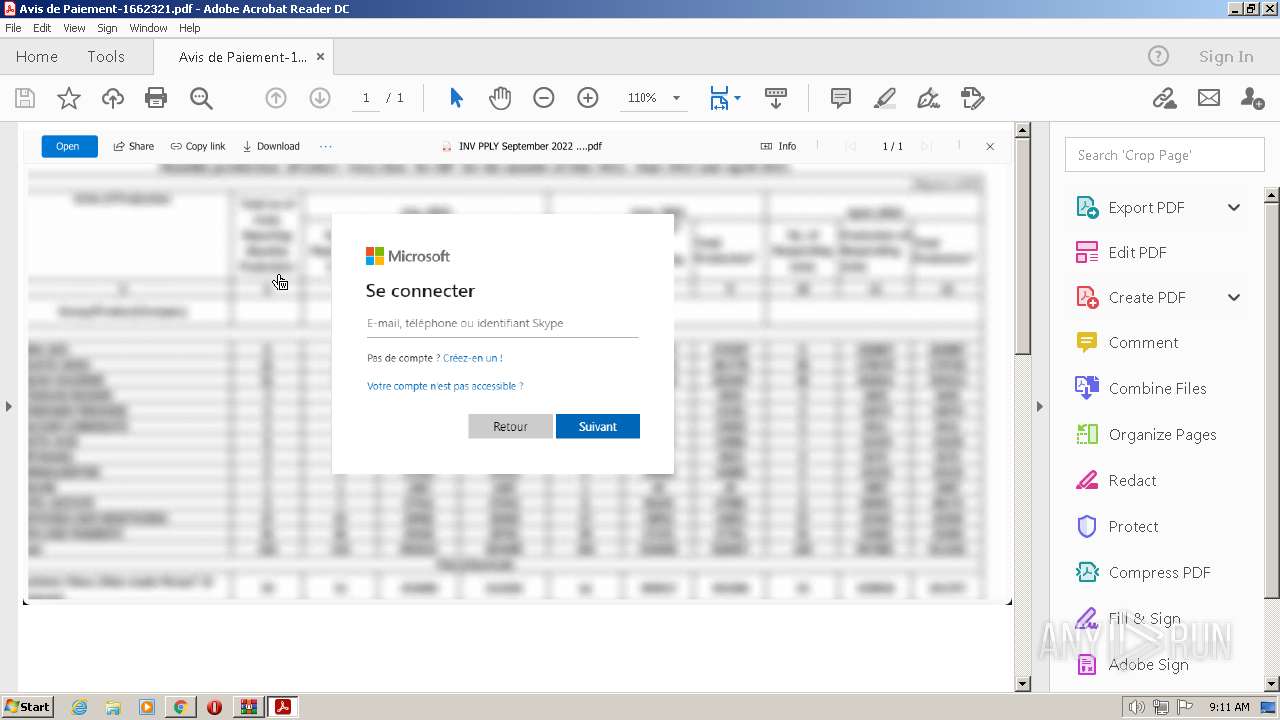Open the View menu

click(74, 28)
